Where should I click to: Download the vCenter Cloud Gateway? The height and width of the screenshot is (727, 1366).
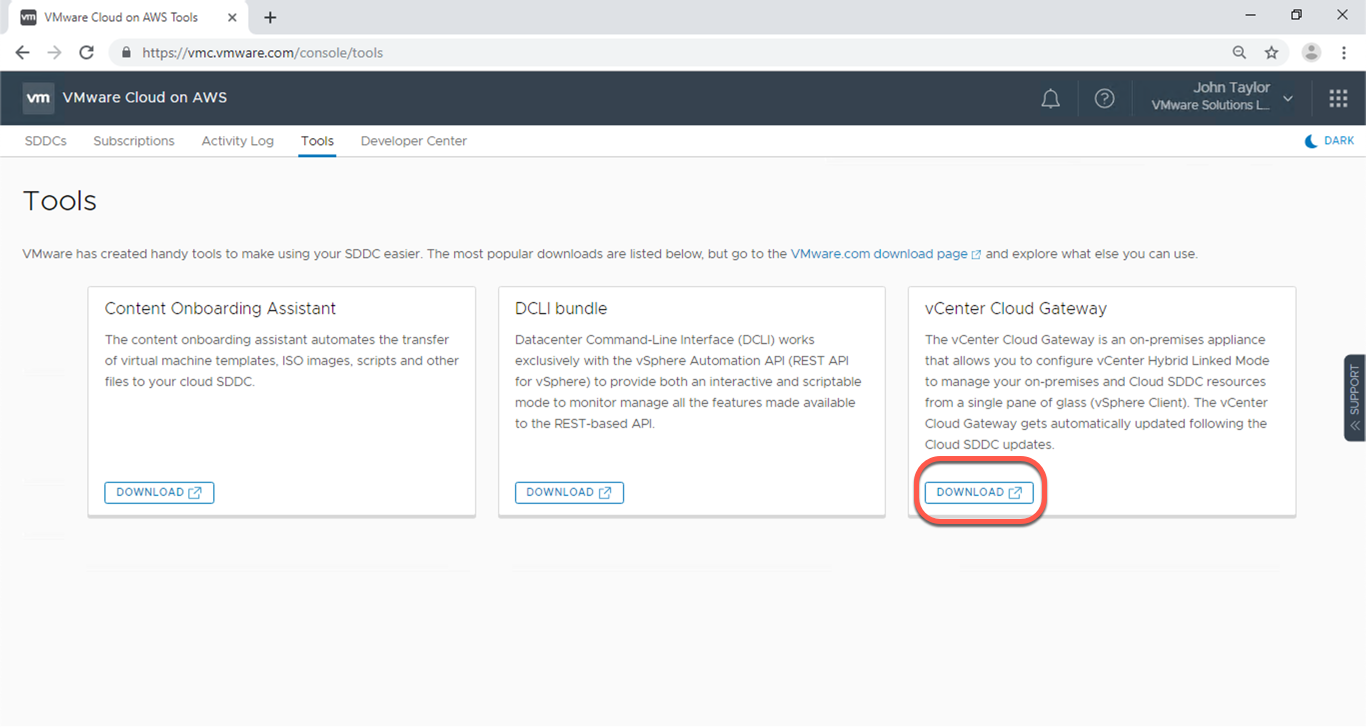[979, 492]
